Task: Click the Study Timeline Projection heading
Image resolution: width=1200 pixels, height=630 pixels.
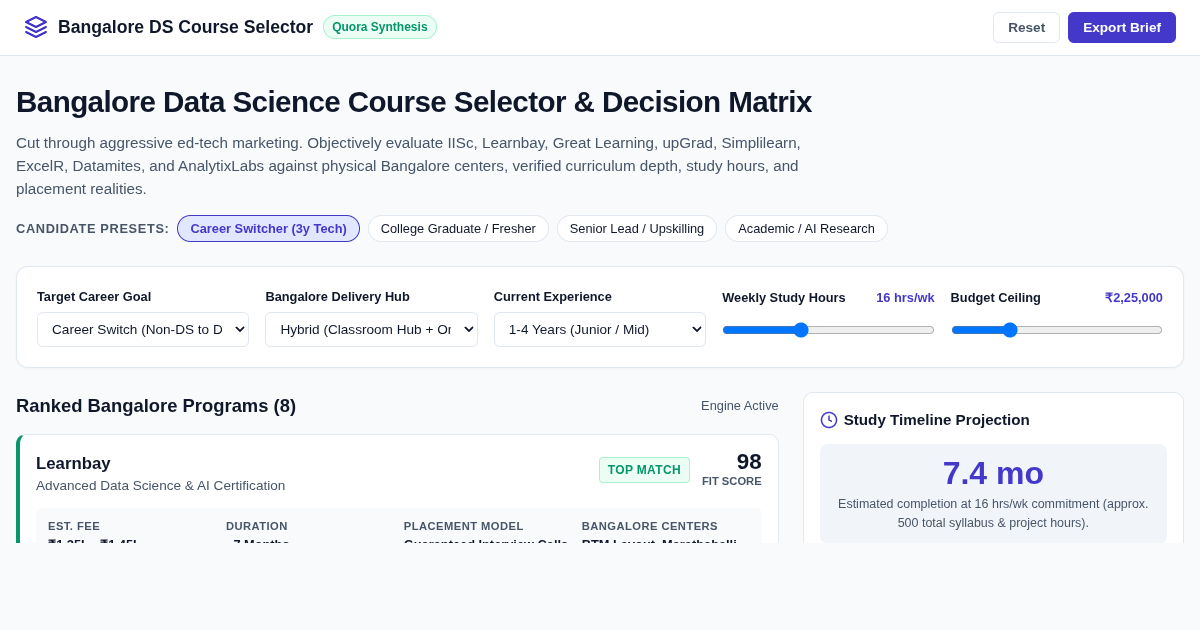Action: [x=936, y=420]
